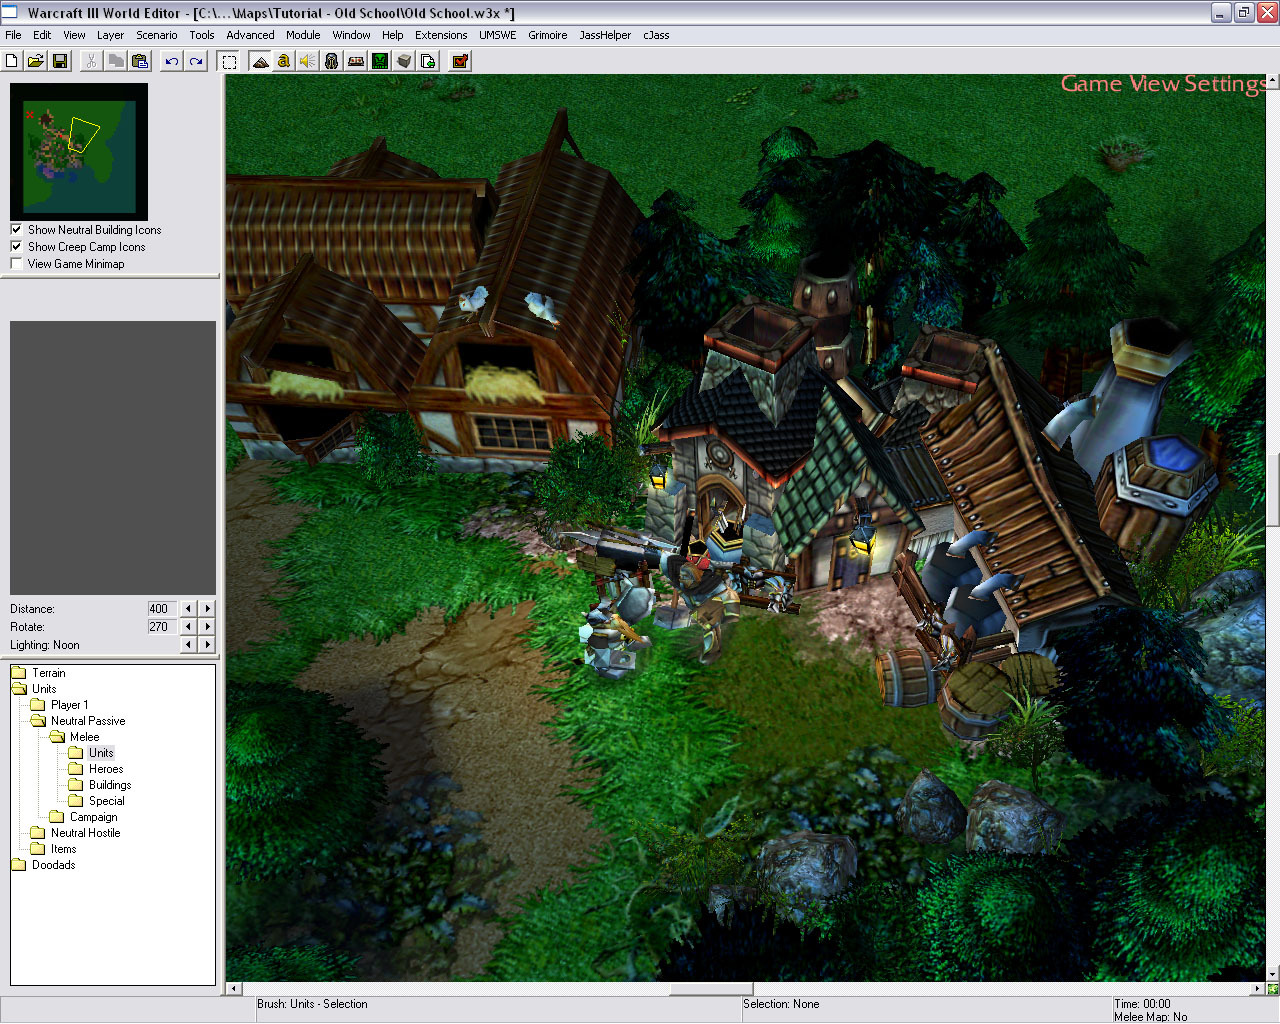Viewport: 1280px width, 1024px height.
Task: Undo the last action via the toolbar
Action: coord(172,61)
